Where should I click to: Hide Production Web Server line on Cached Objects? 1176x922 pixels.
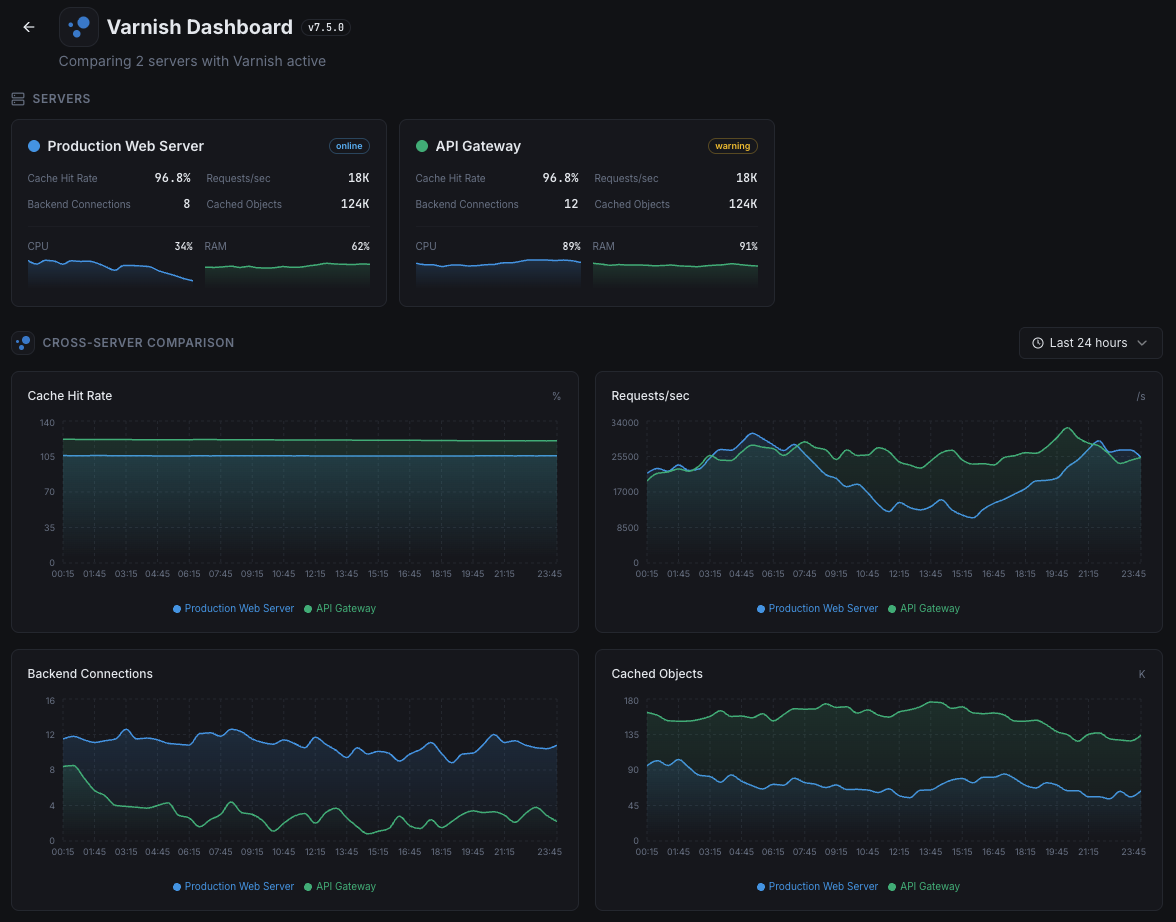[x=817, y=886]
